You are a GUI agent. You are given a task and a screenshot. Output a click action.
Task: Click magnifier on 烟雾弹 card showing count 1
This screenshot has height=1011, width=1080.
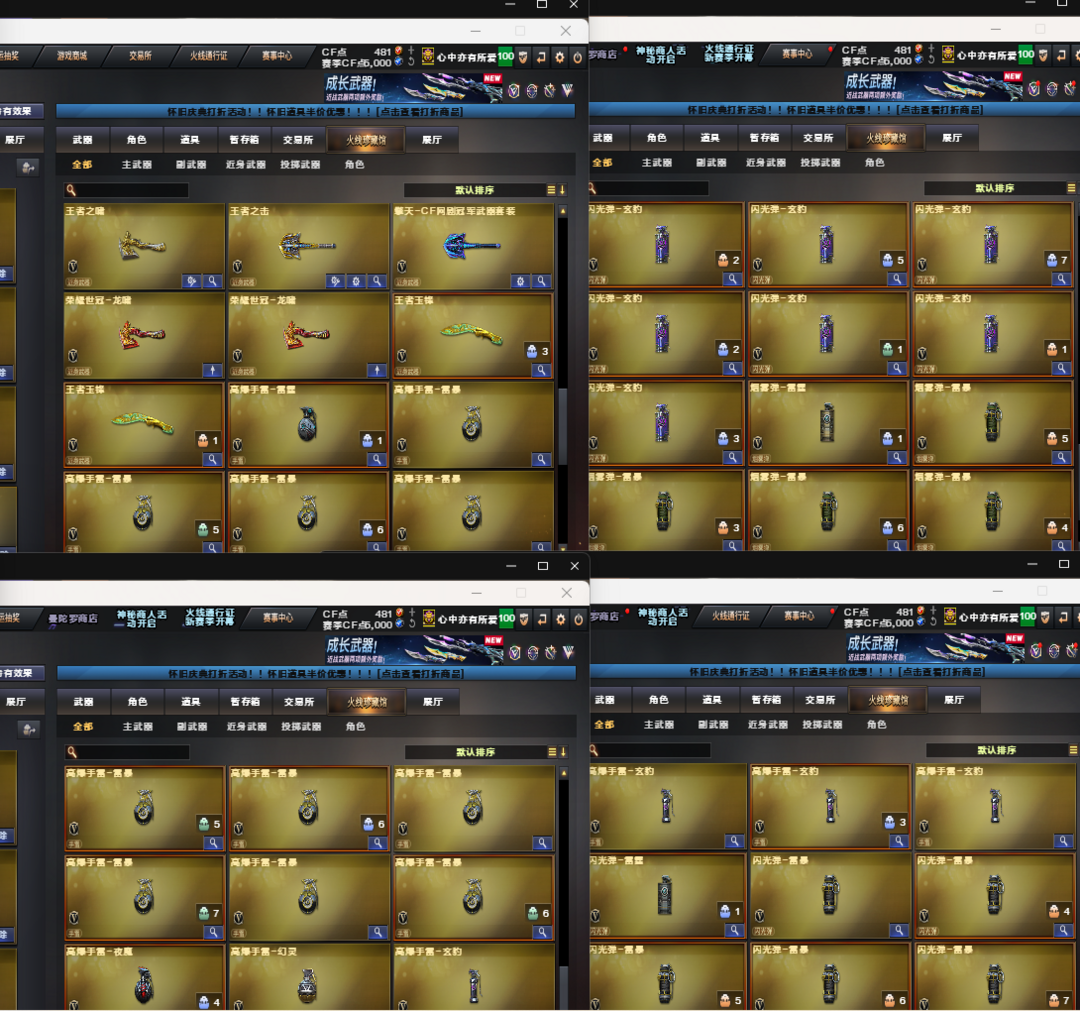pyautogui.click(x=898, y=458)
